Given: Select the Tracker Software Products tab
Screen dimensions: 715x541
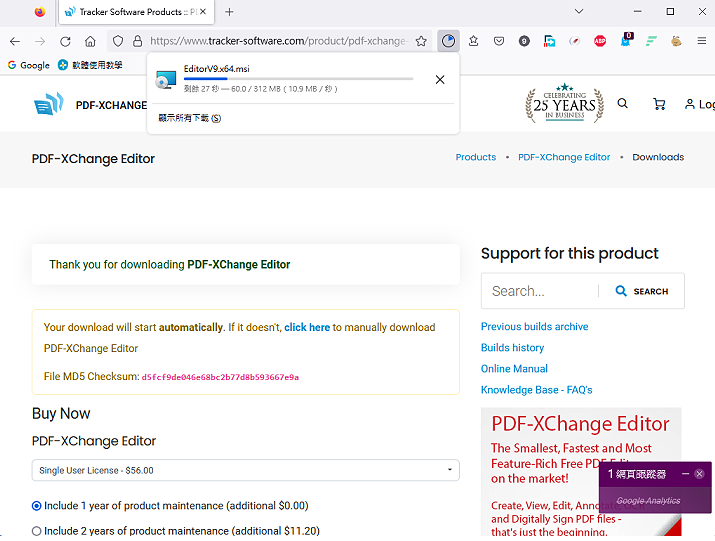Looking at the screenshot, I should pyautogui.click(x=136, y=12).
